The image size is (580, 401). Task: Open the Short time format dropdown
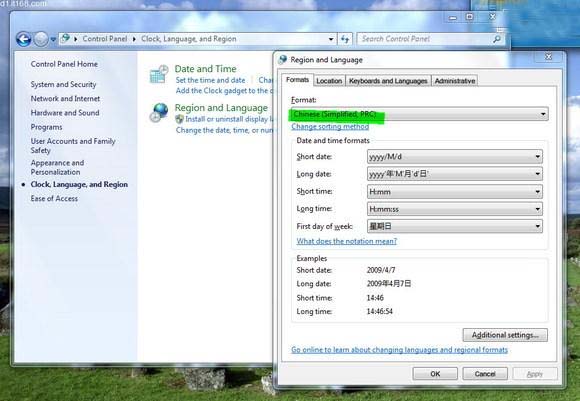455,192
